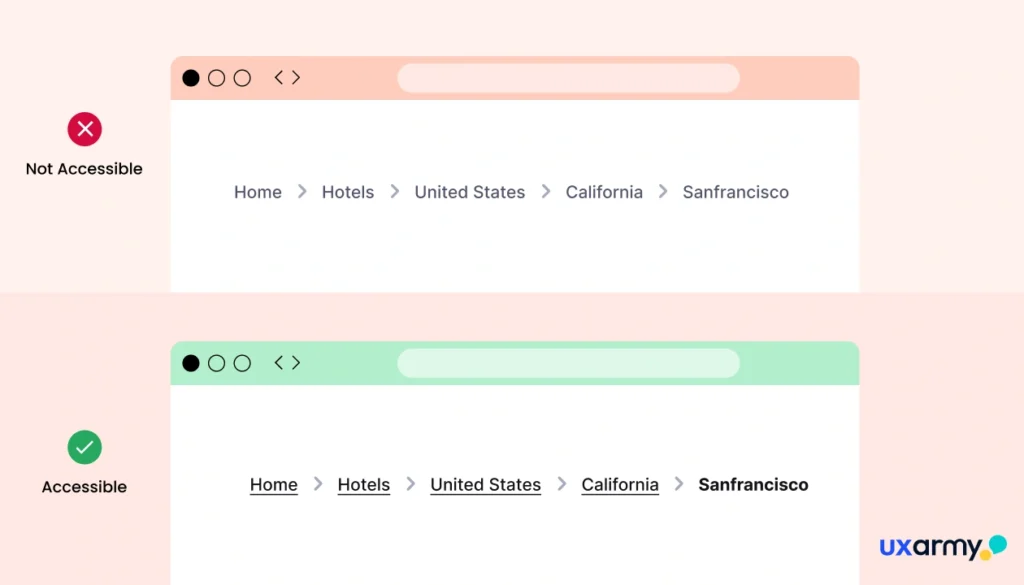
Task: Click the address bar in the green browser
Action: coord(568,363)
